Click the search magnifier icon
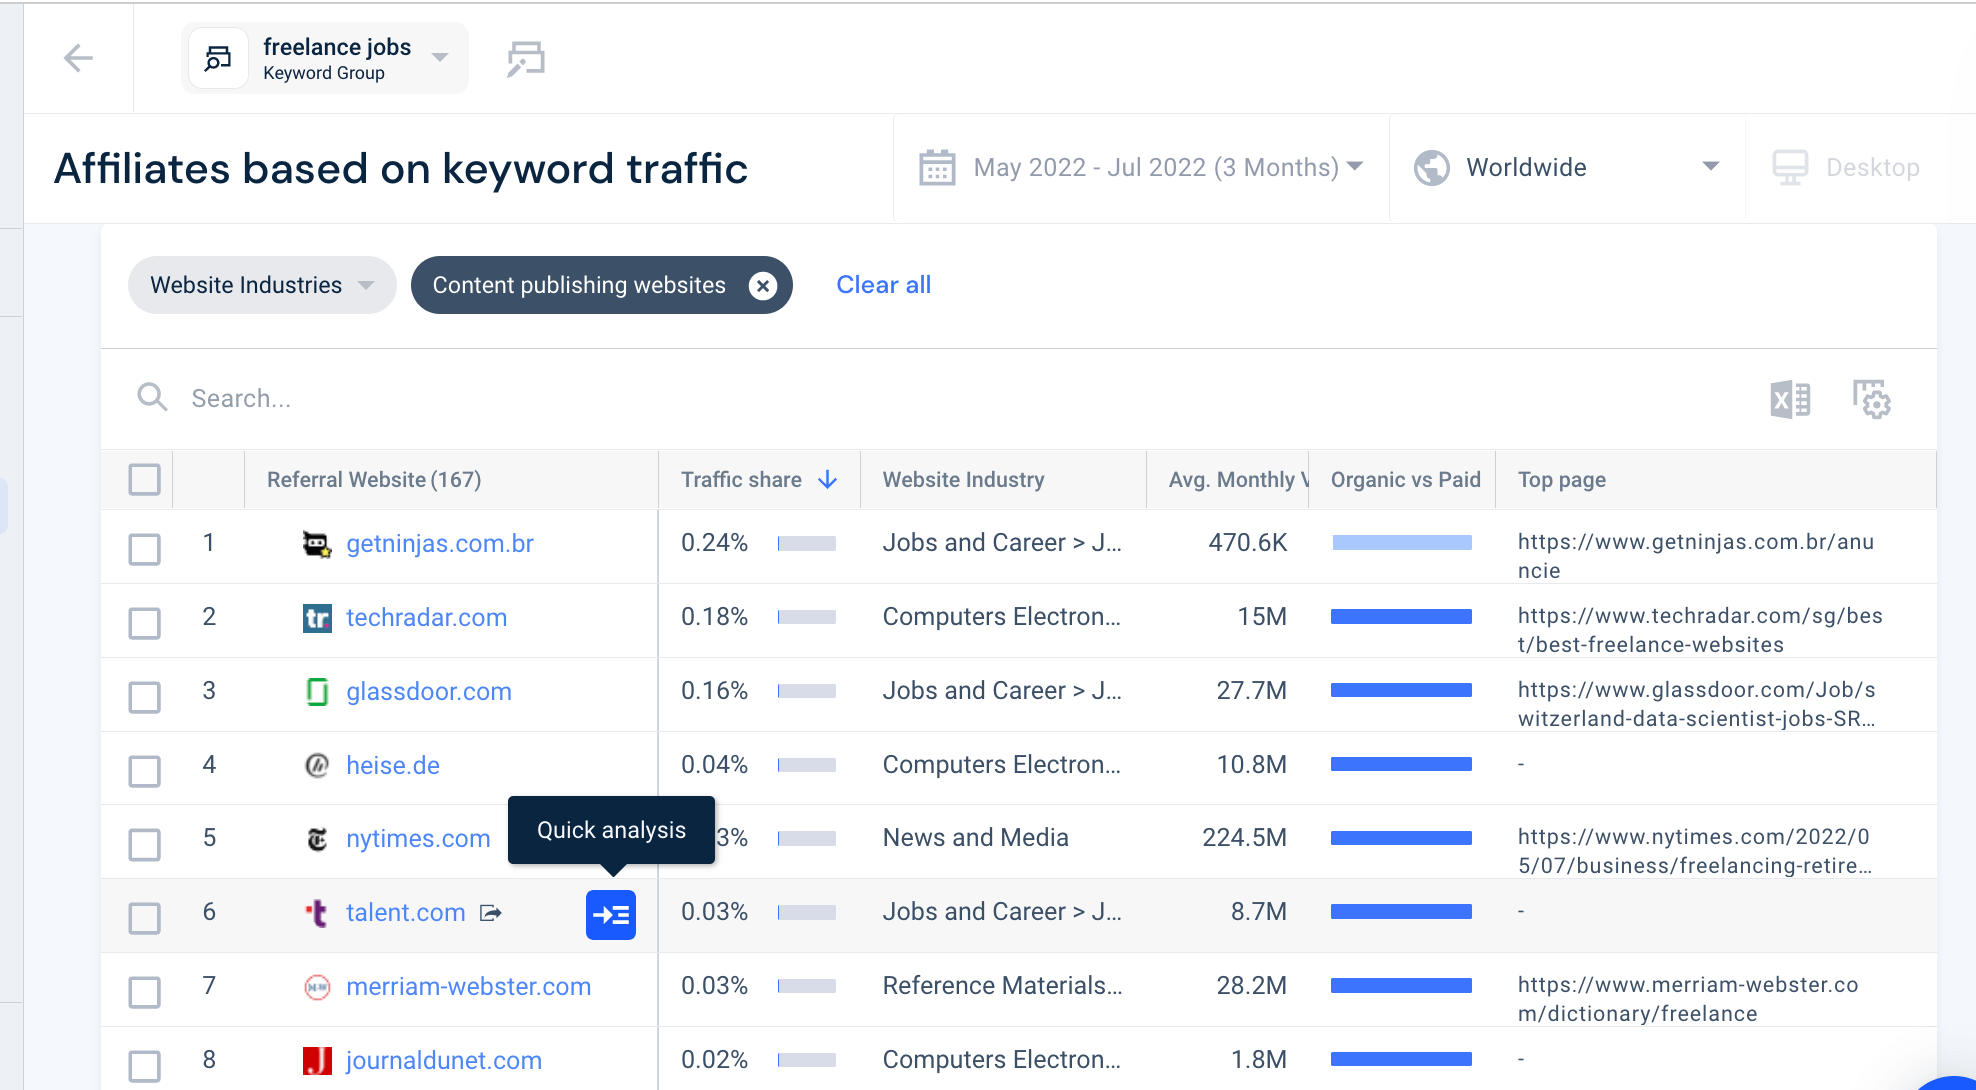This screenshot has width=1976, height=1090. tap(152, 397)
